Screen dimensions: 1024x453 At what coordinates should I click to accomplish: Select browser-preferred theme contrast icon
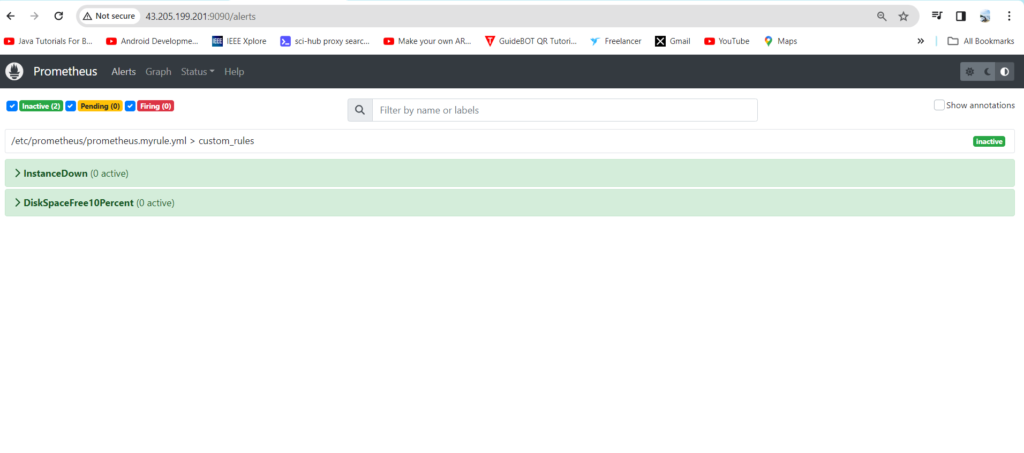[1004, 72]
